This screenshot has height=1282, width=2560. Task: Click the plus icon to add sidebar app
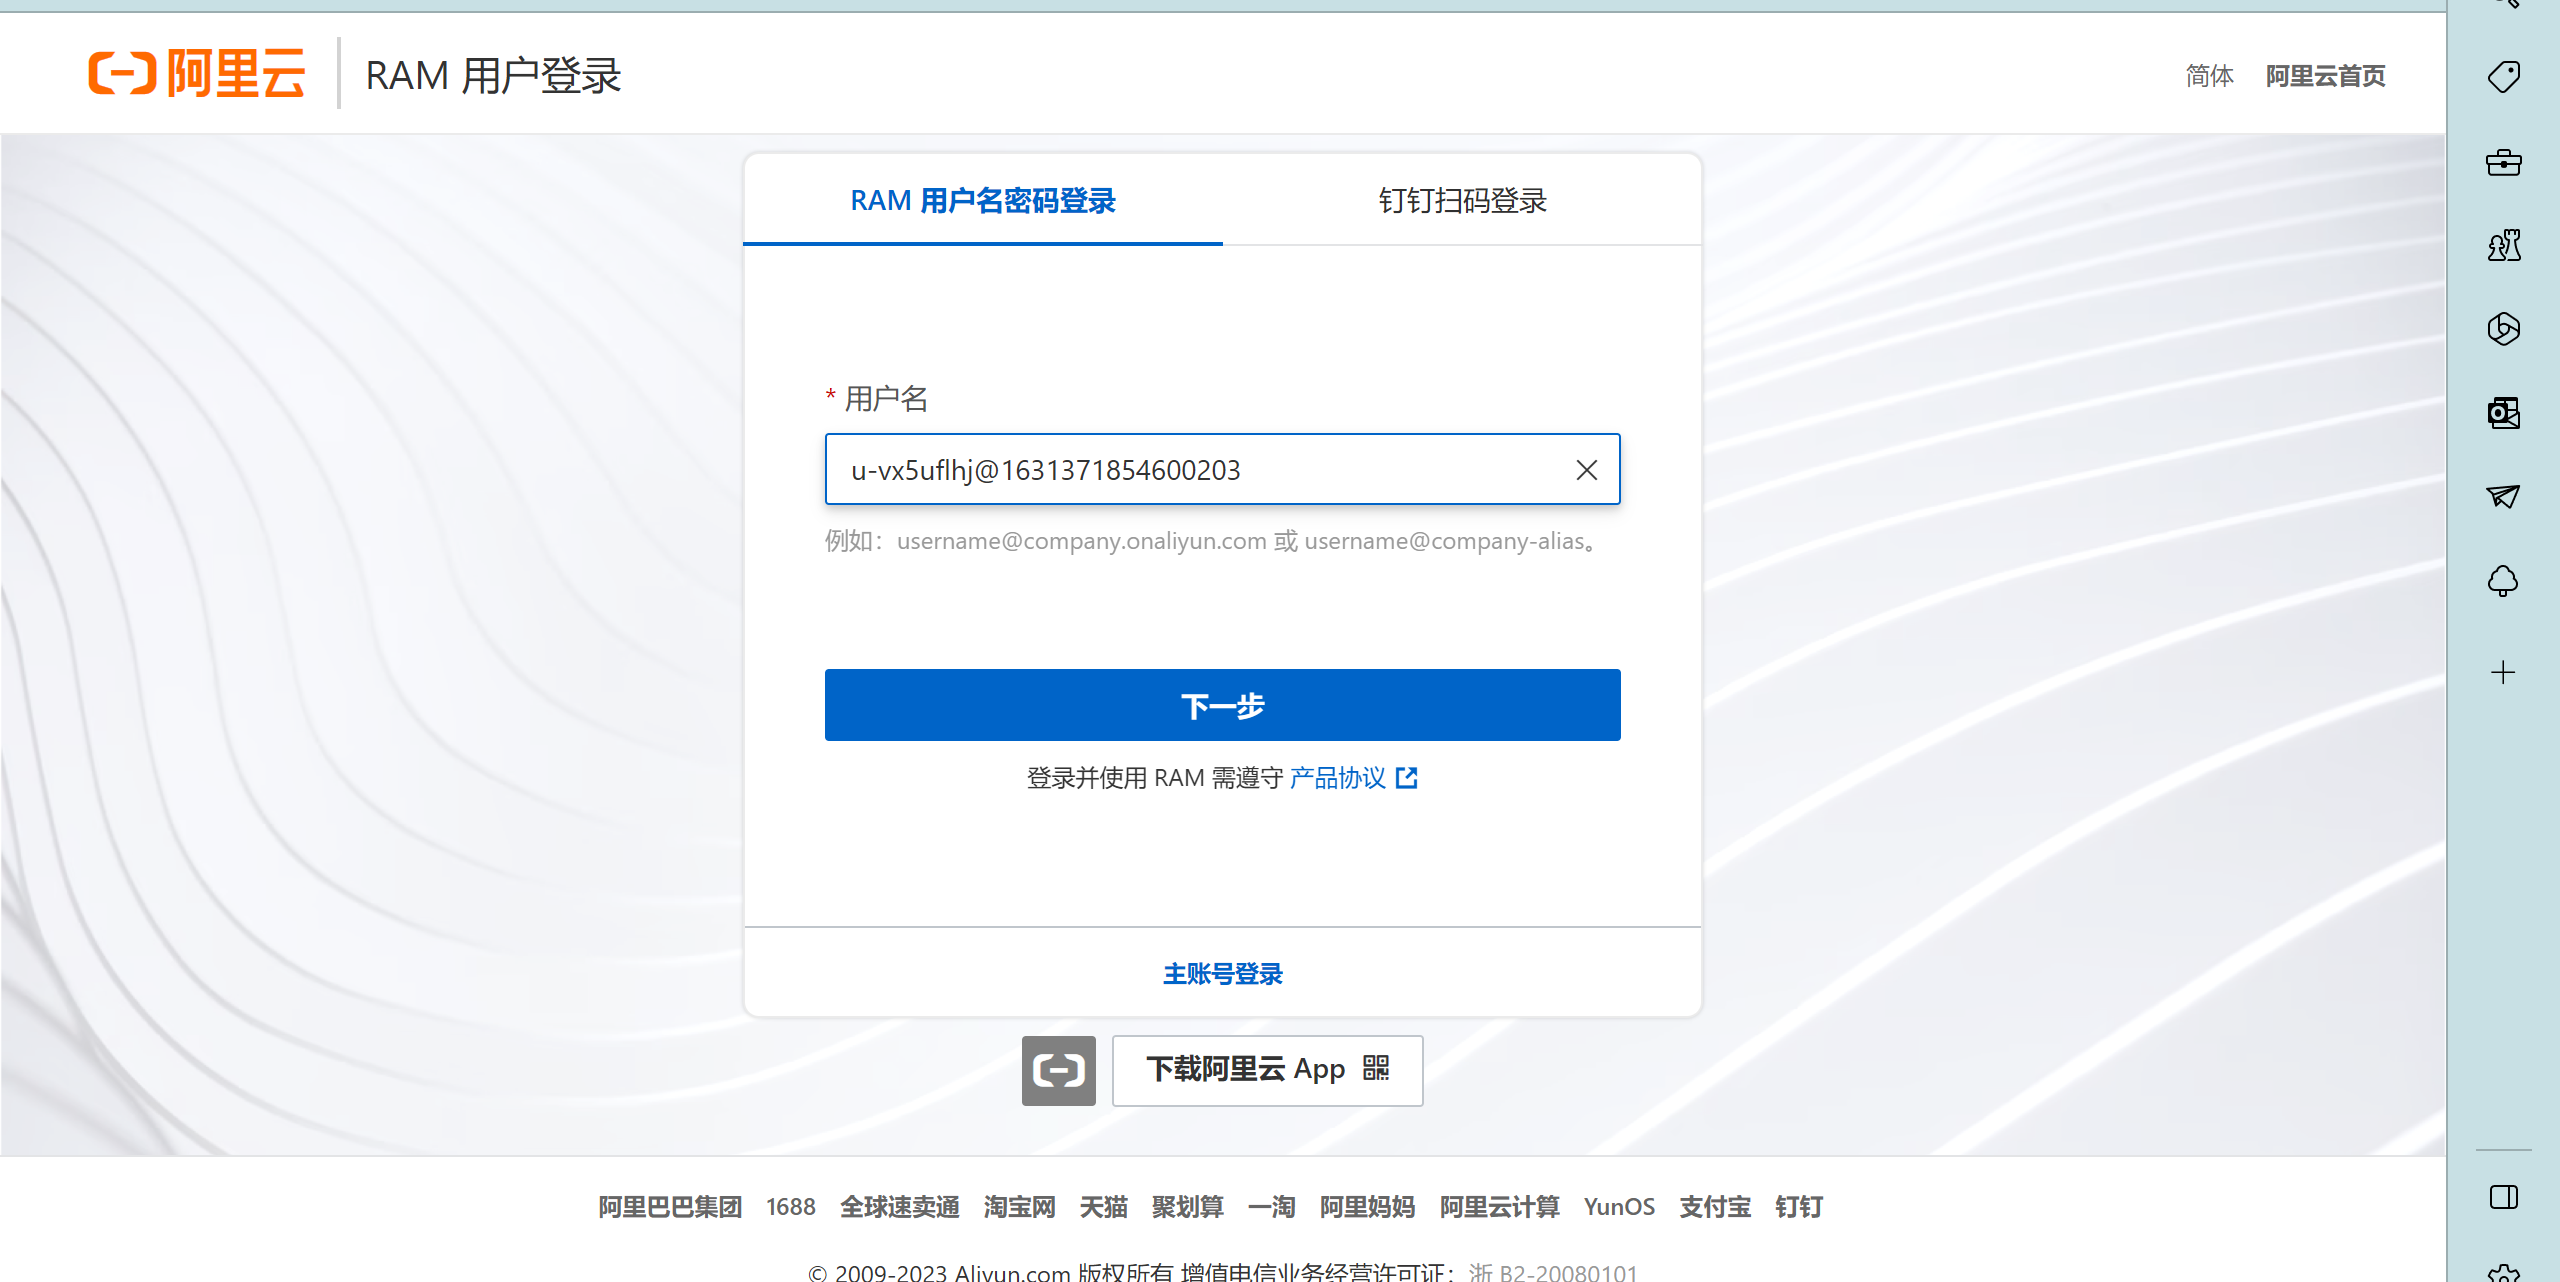2503,672
